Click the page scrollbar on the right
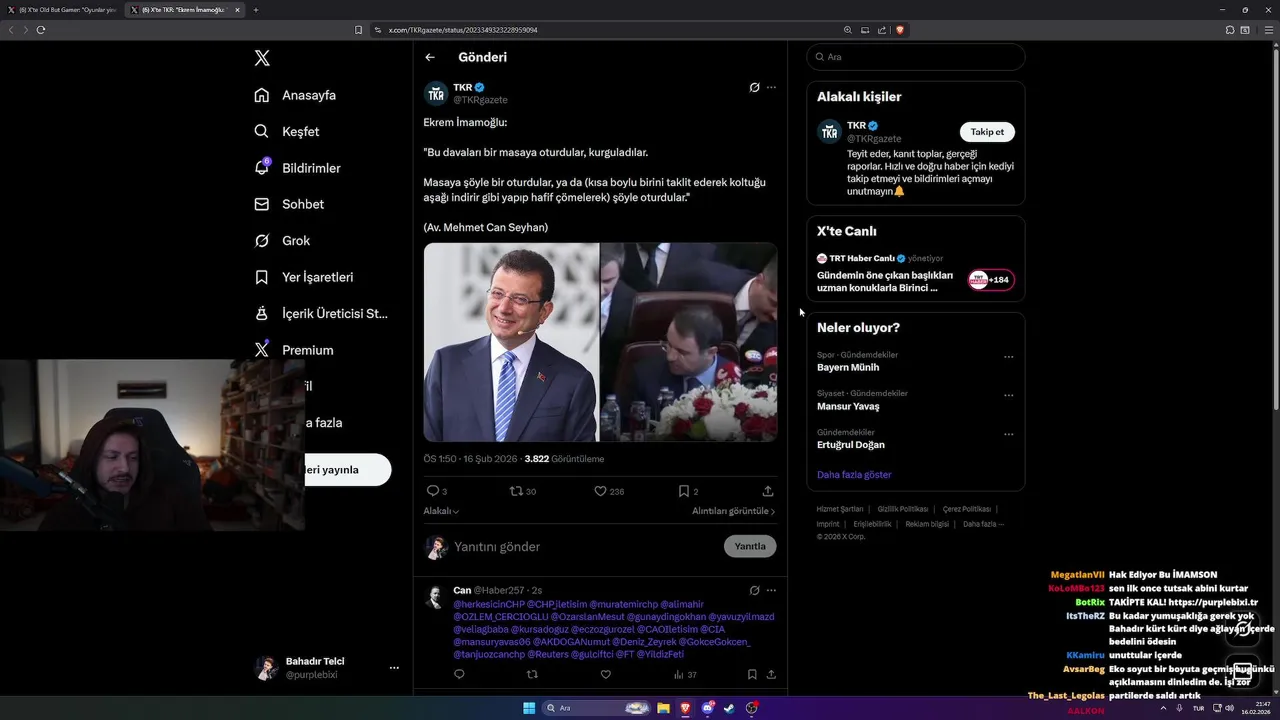 (1275, 230)
